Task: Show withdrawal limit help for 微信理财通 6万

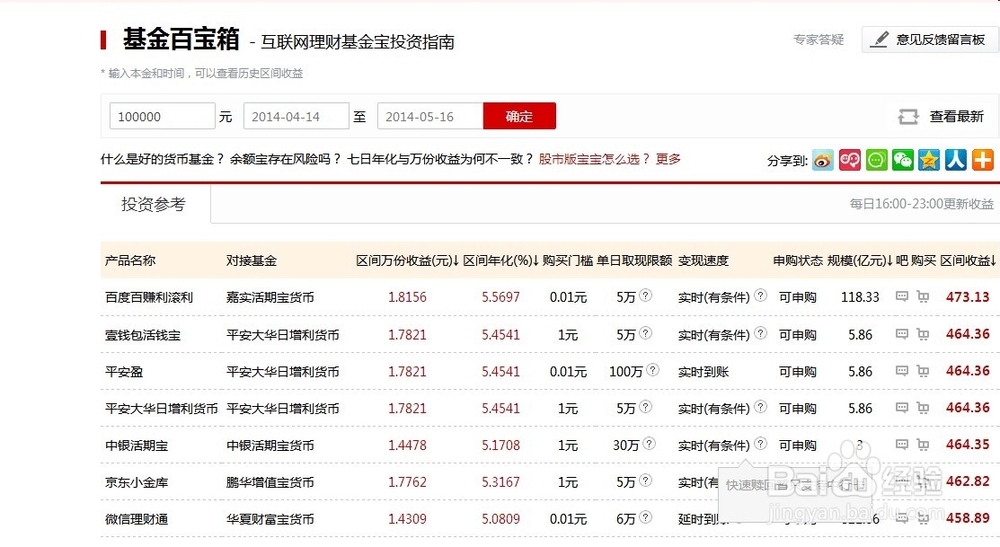Action: (x=645, y=517)
